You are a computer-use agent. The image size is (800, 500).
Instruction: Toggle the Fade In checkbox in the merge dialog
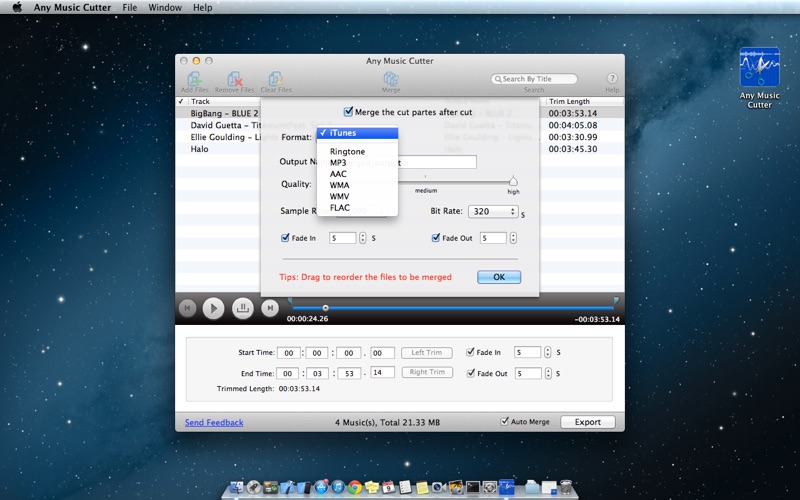pyautogui.click(x=285, y=237)
